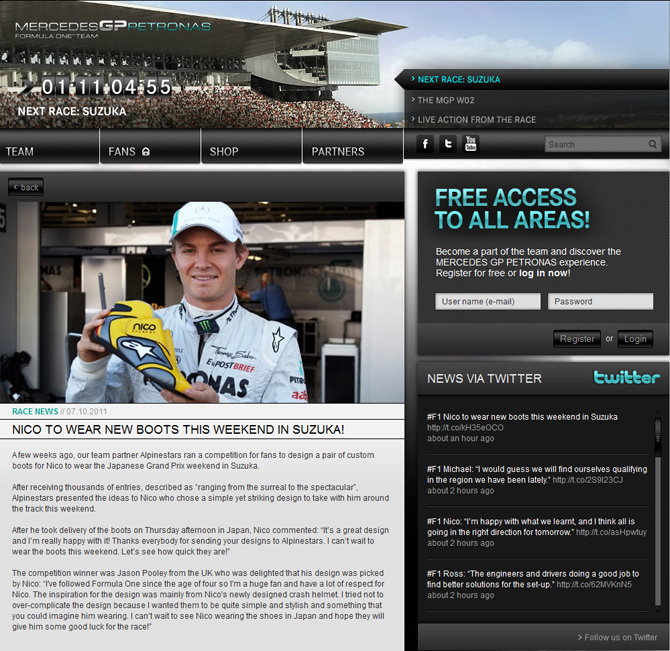Image resolution: width=670 pixels, height=651 pixels.
Task: Follow us on Twitter link
Action: [x=617, y=637]
